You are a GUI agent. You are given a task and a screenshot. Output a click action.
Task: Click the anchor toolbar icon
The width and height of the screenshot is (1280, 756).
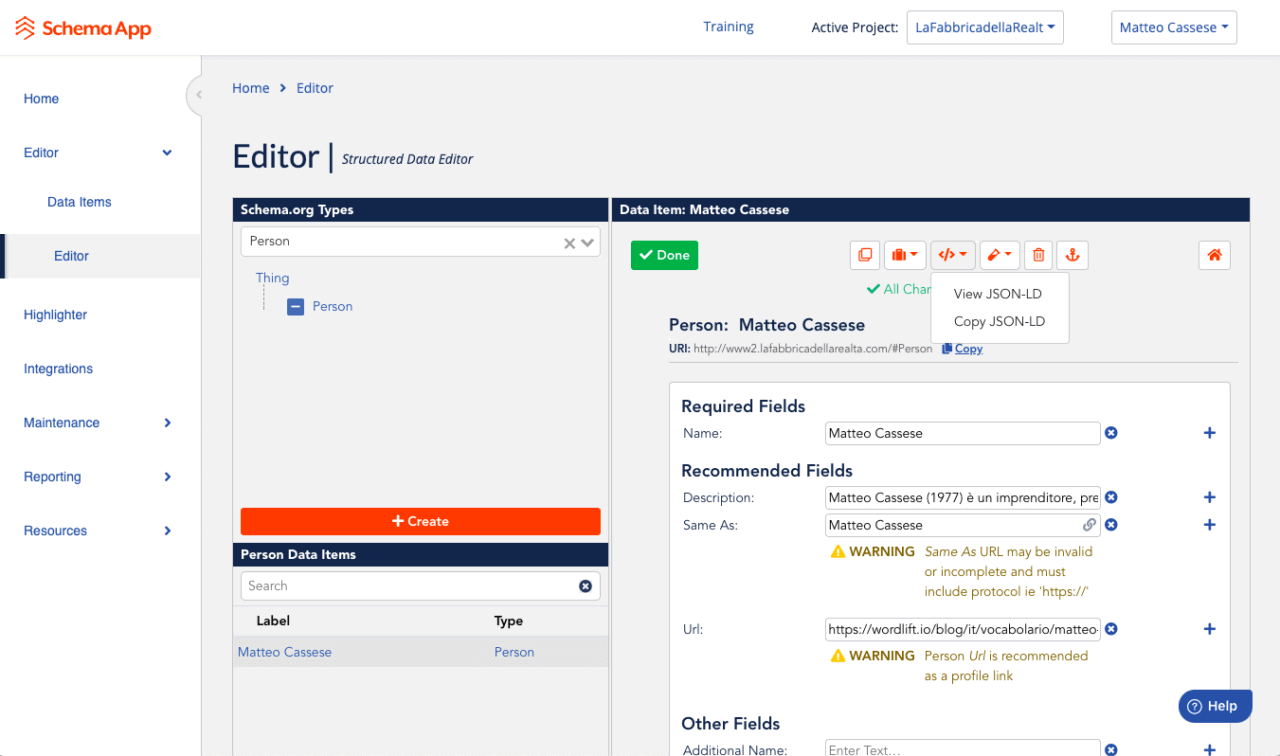pos(1072,255)
